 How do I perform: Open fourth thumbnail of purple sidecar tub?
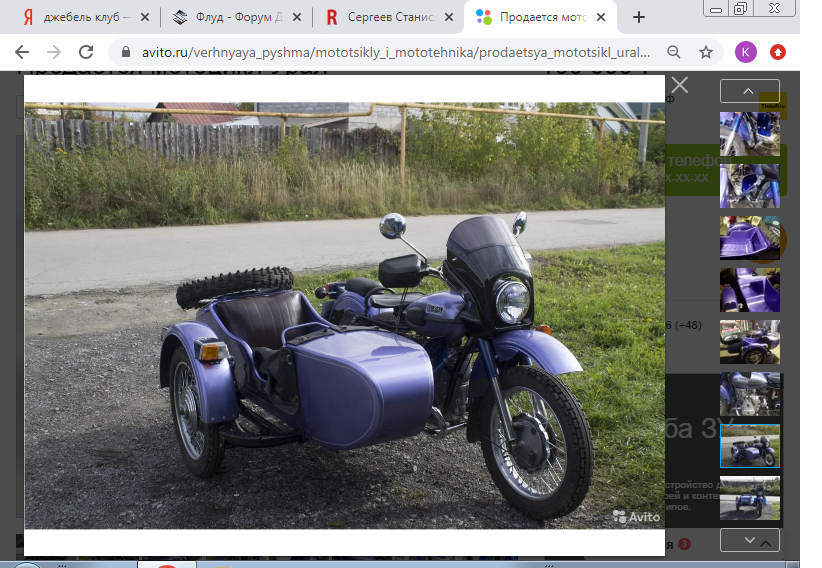[750, 290]
